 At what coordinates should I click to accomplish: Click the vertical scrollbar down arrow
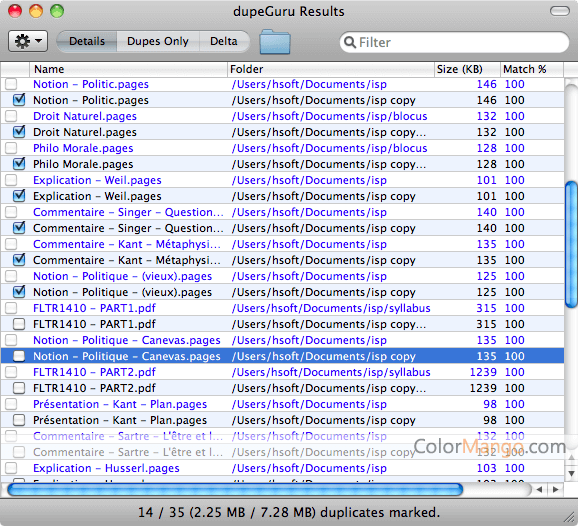pyautogui.click(x=571, y=473)
